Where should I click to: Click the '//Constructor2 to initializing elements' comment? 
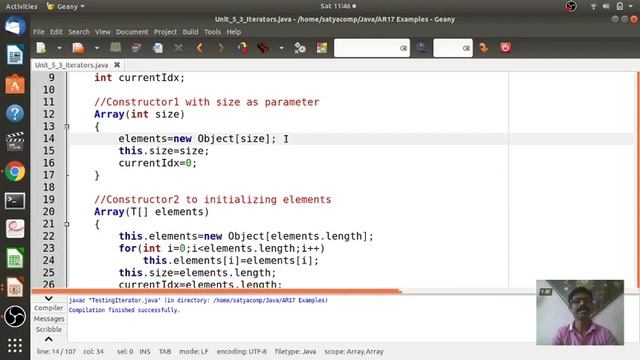[x=213, y=200]
